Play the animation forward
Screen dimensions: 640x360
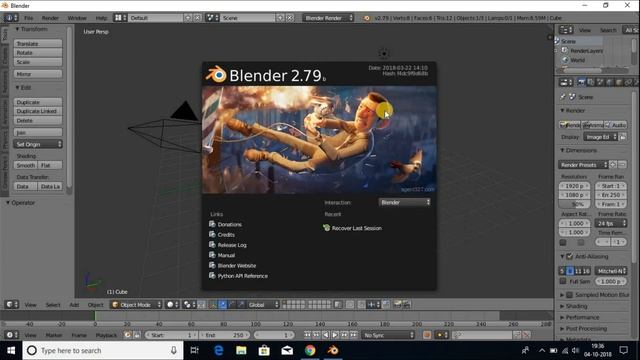pos(335,335)
